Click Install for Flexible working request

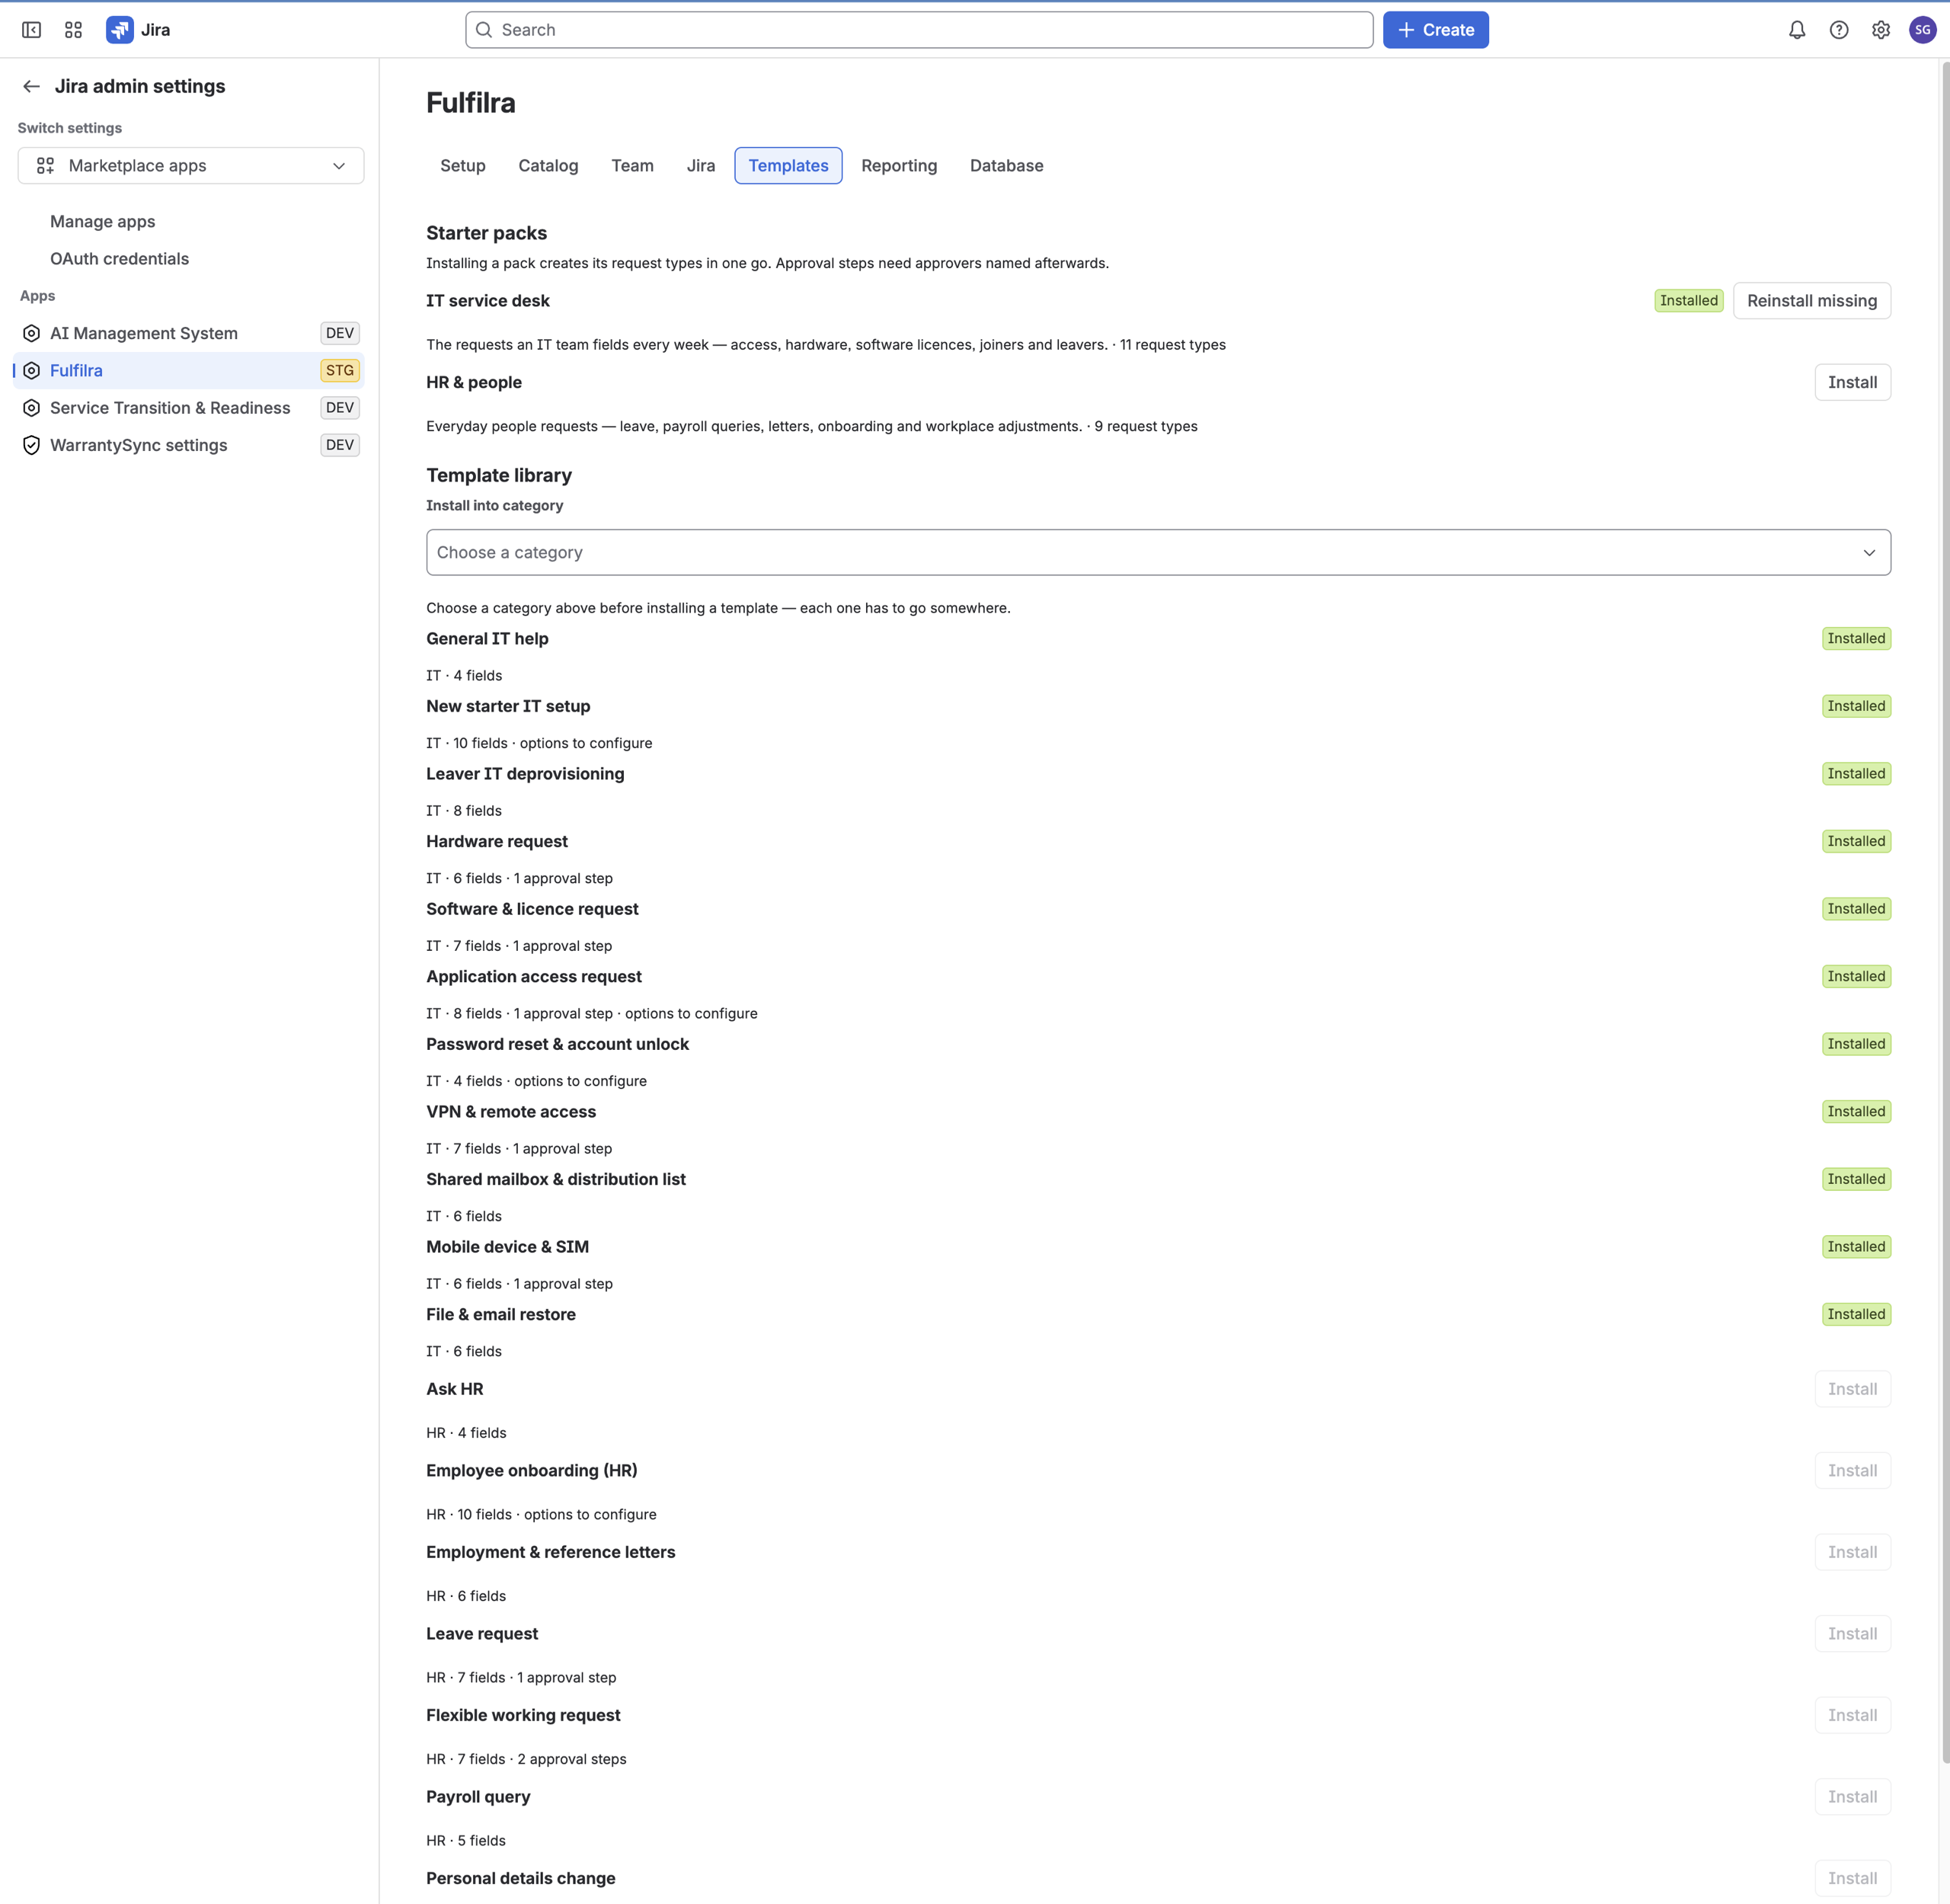[1852, 1715]
